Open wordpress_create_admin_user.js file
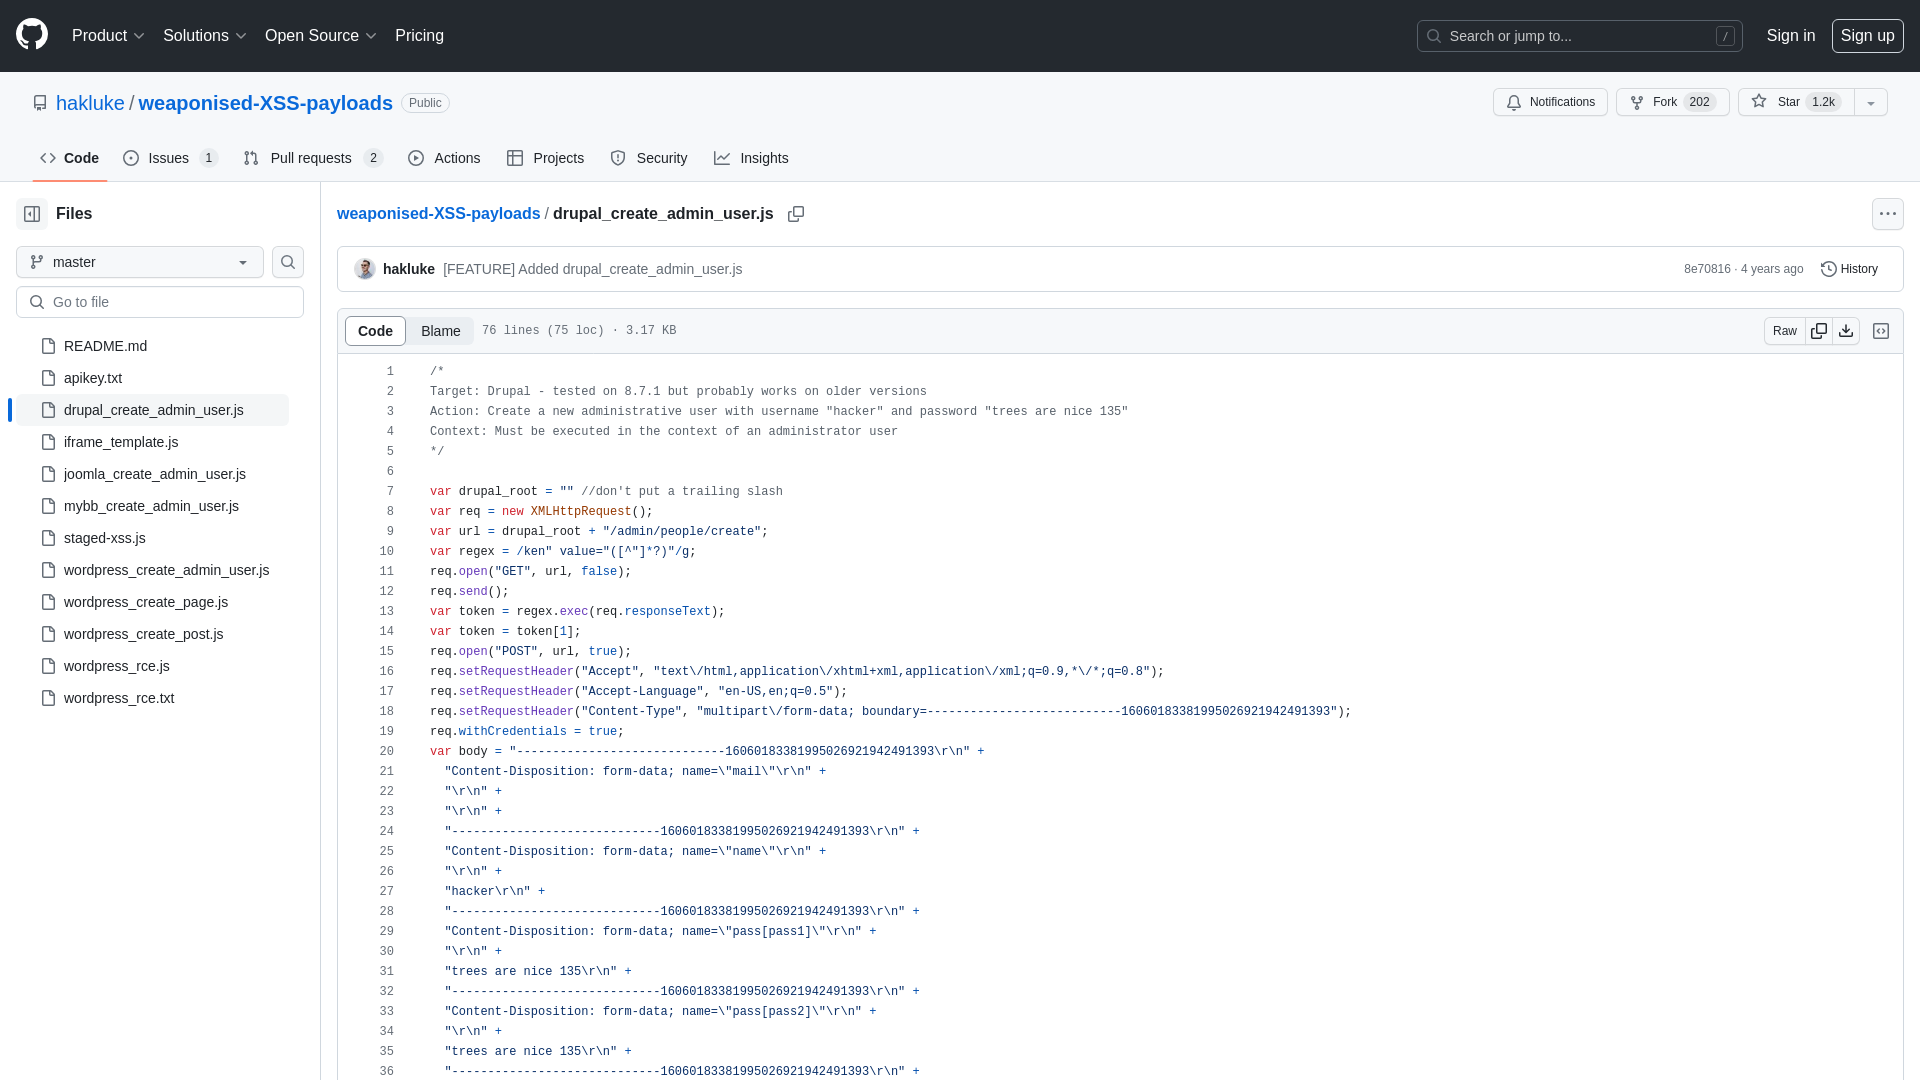1920x1080 pixels. pyautogui.click(x=152, y=570)
